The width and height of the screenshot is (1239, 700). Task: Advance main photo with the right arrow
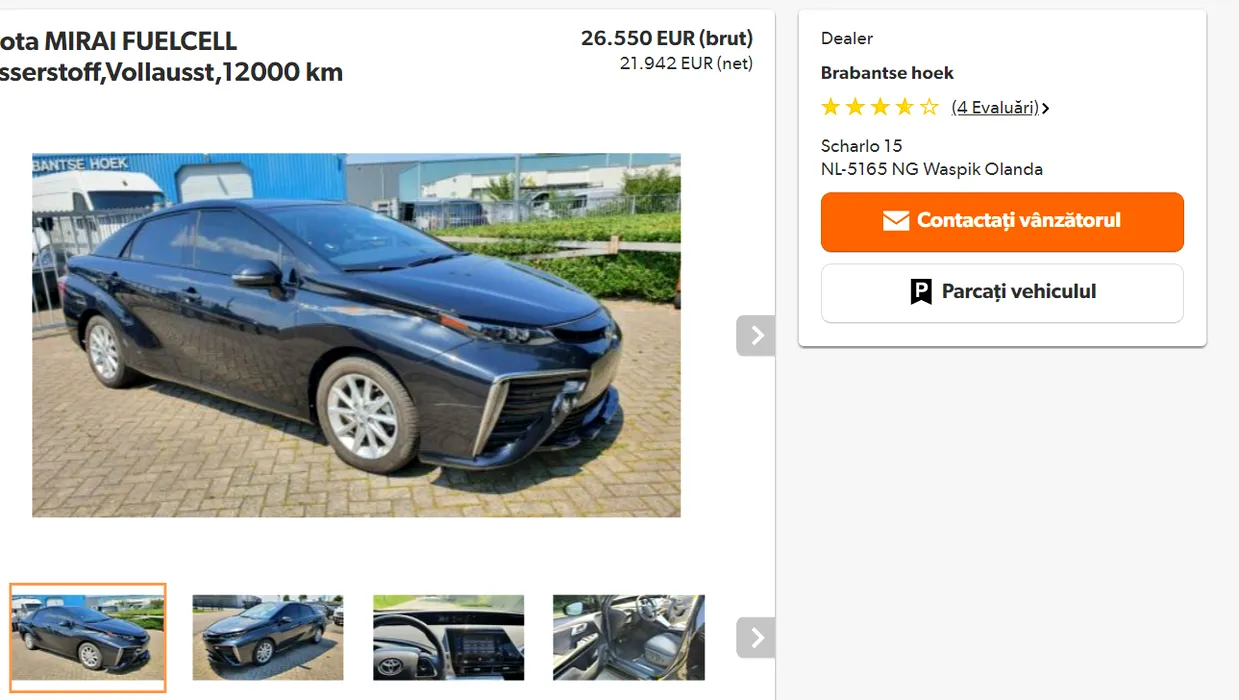(x=756, y=336)
